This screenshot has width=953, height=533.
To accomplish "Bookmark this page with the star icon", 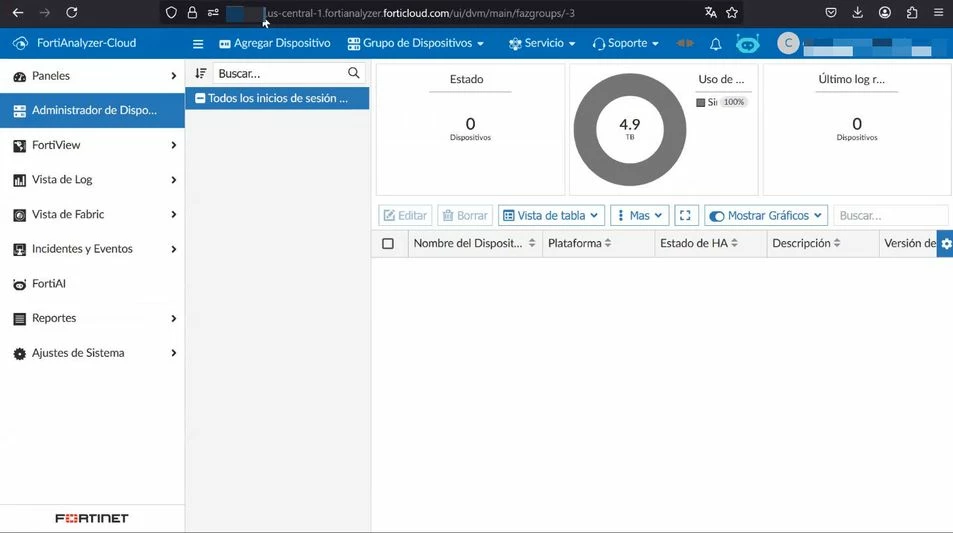I will tap(732, 12).
